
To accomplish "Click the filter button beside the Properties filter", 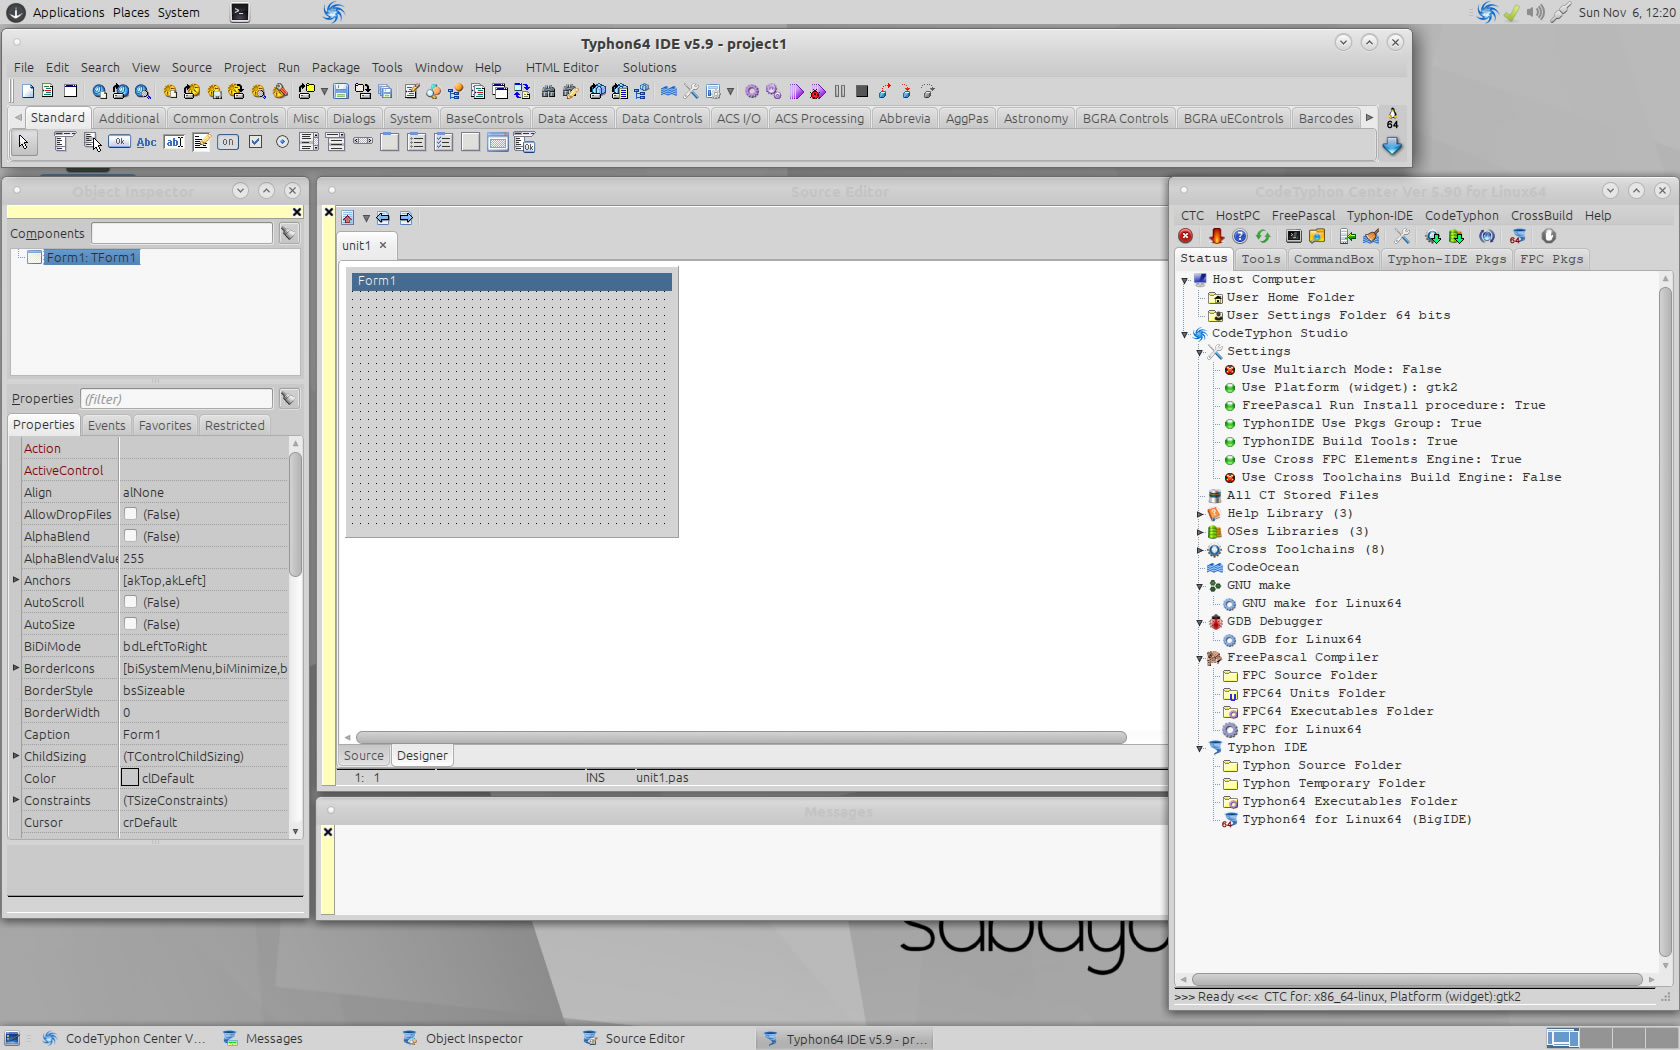I will click(x=288, y=399).
